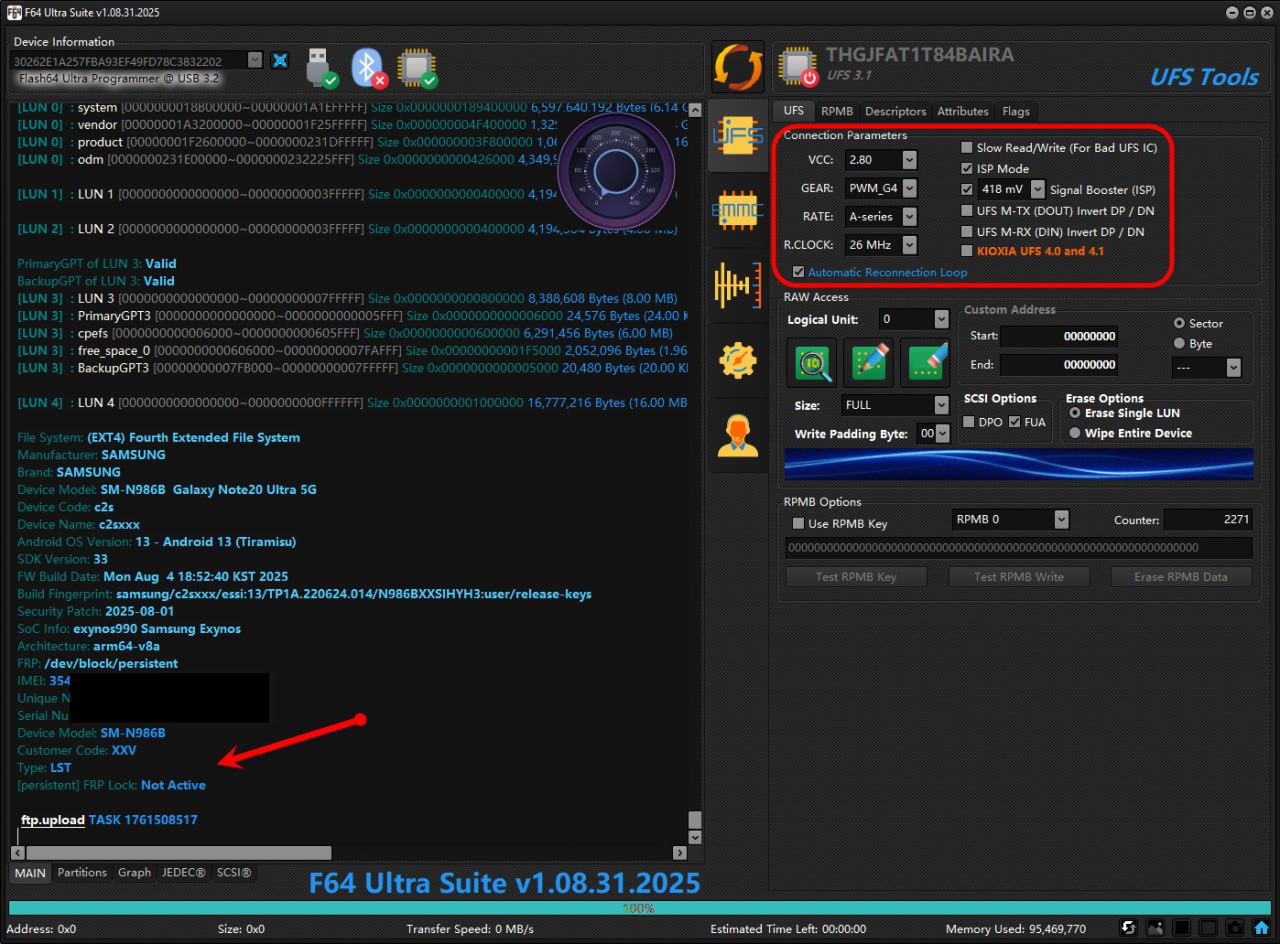Switch to the Descriptors tab

point(895,111)
